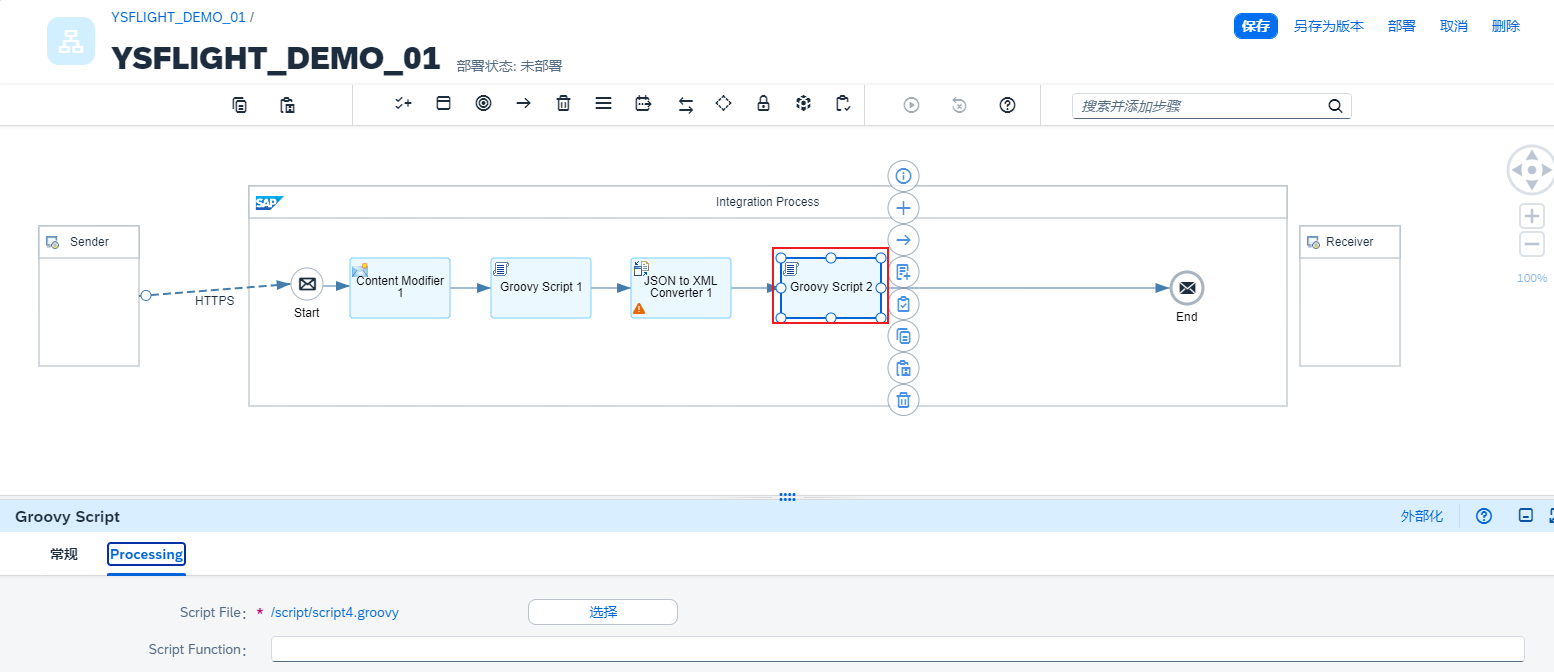Open the Participants palette with checkmark-plus icon

[403, 104]
